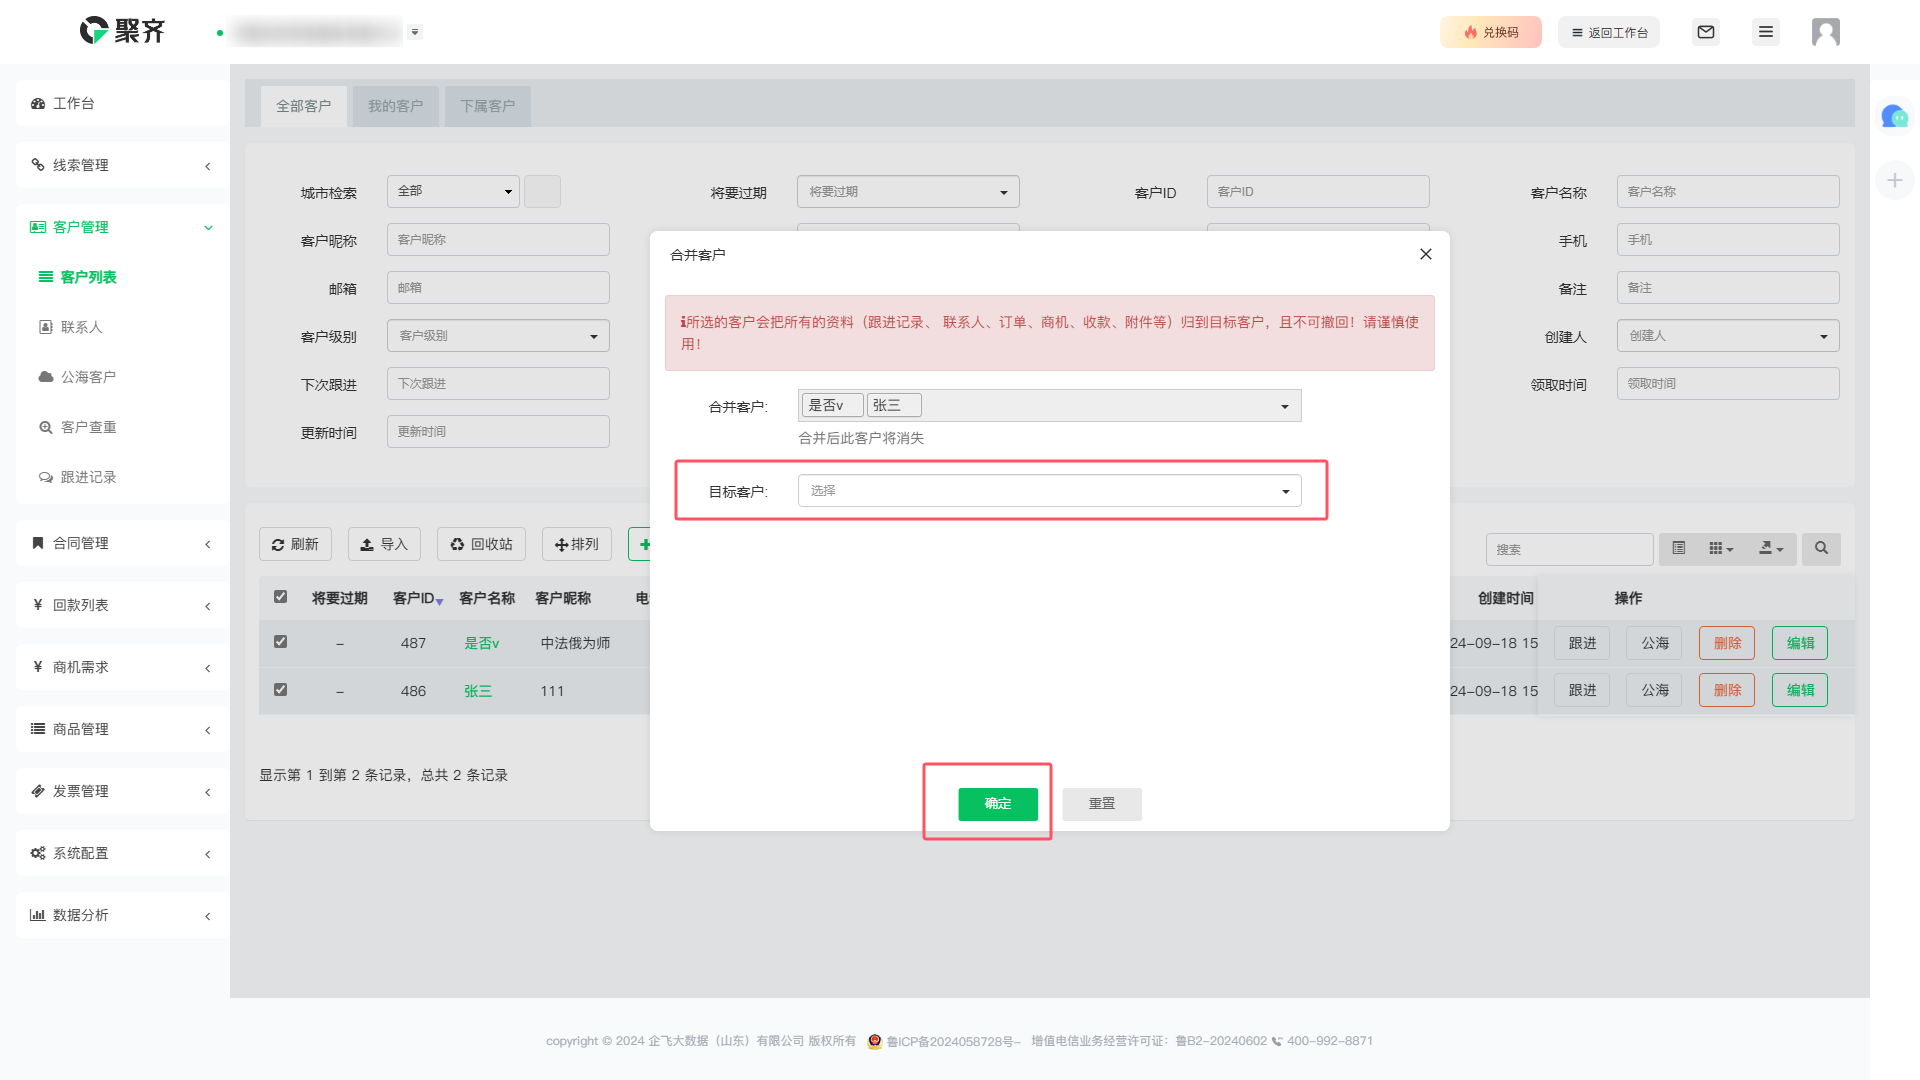Image resolution: width=1920 pixels, height=1080 pixels.
Task: Click 跟进 for customer 487
Action: click(1582, 643)
